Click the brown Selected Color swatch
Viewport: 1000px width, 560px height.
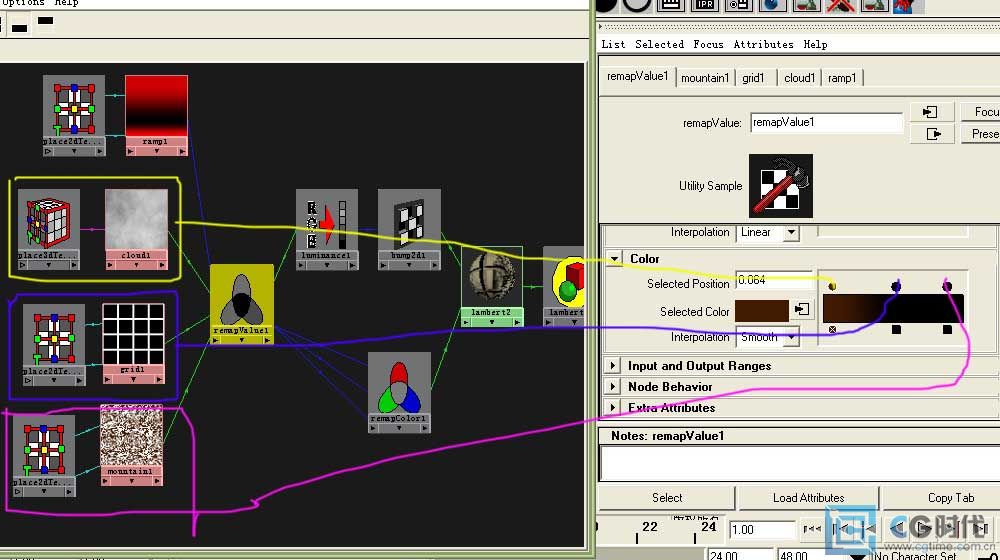tap(761, 311)
